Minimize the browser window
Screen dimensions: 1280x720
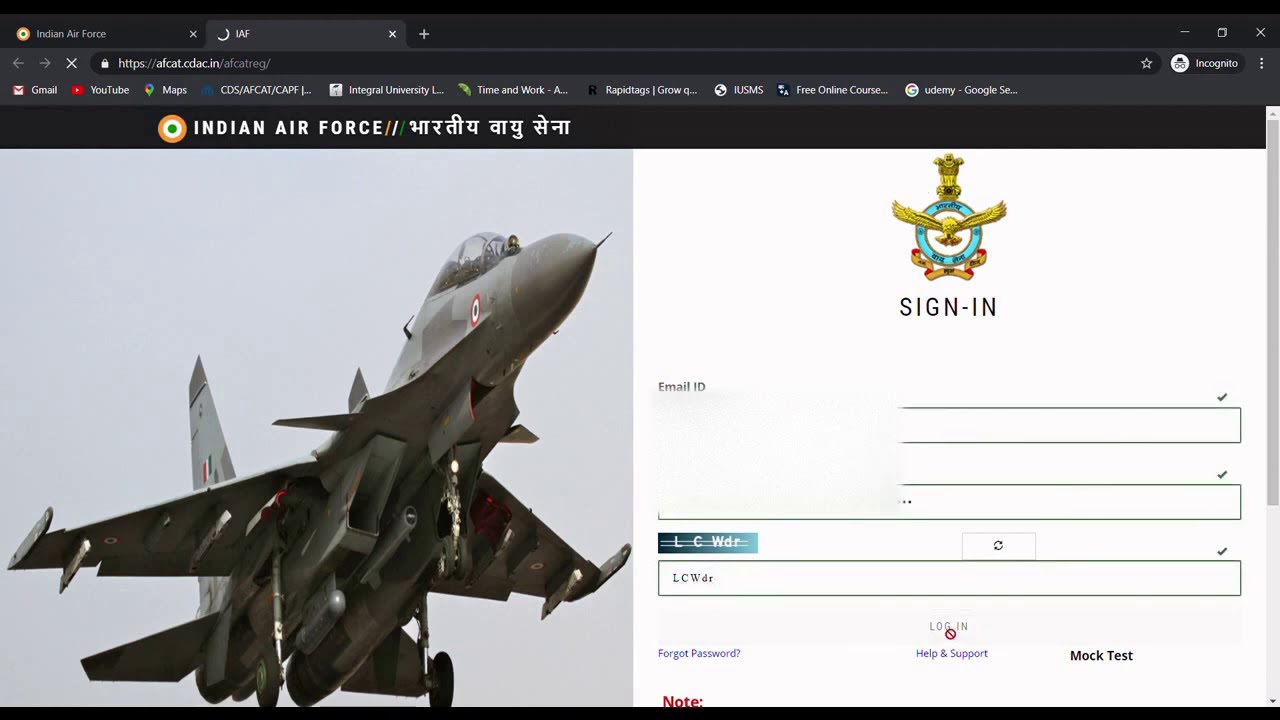(1184, 33)
